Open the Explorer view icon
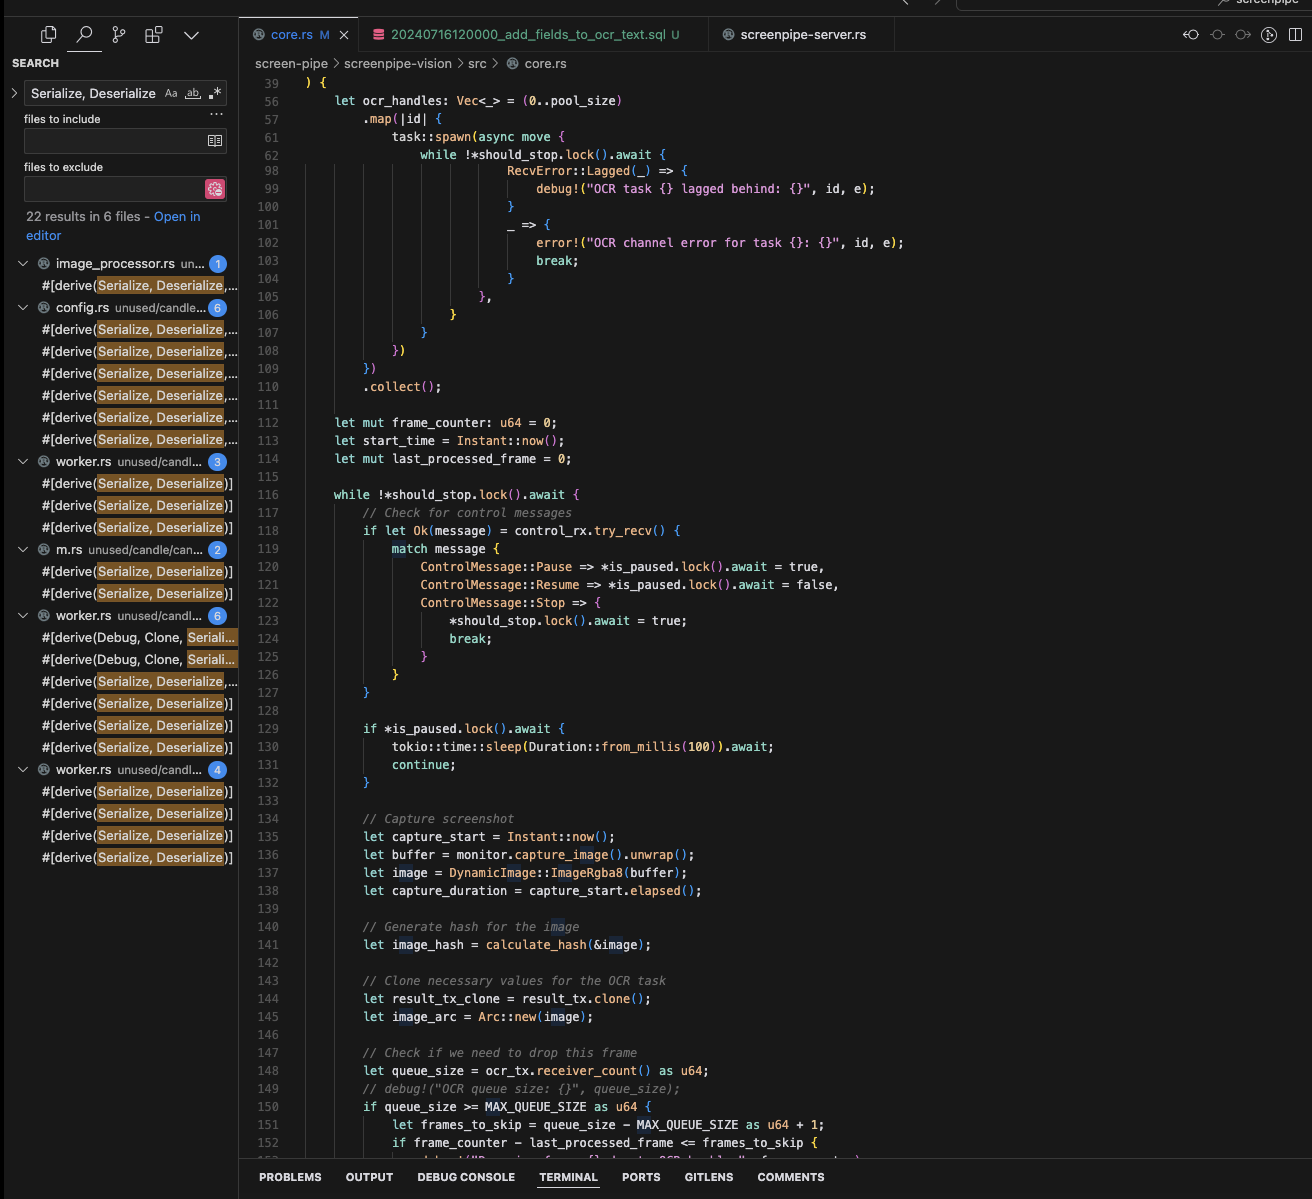 48,35
